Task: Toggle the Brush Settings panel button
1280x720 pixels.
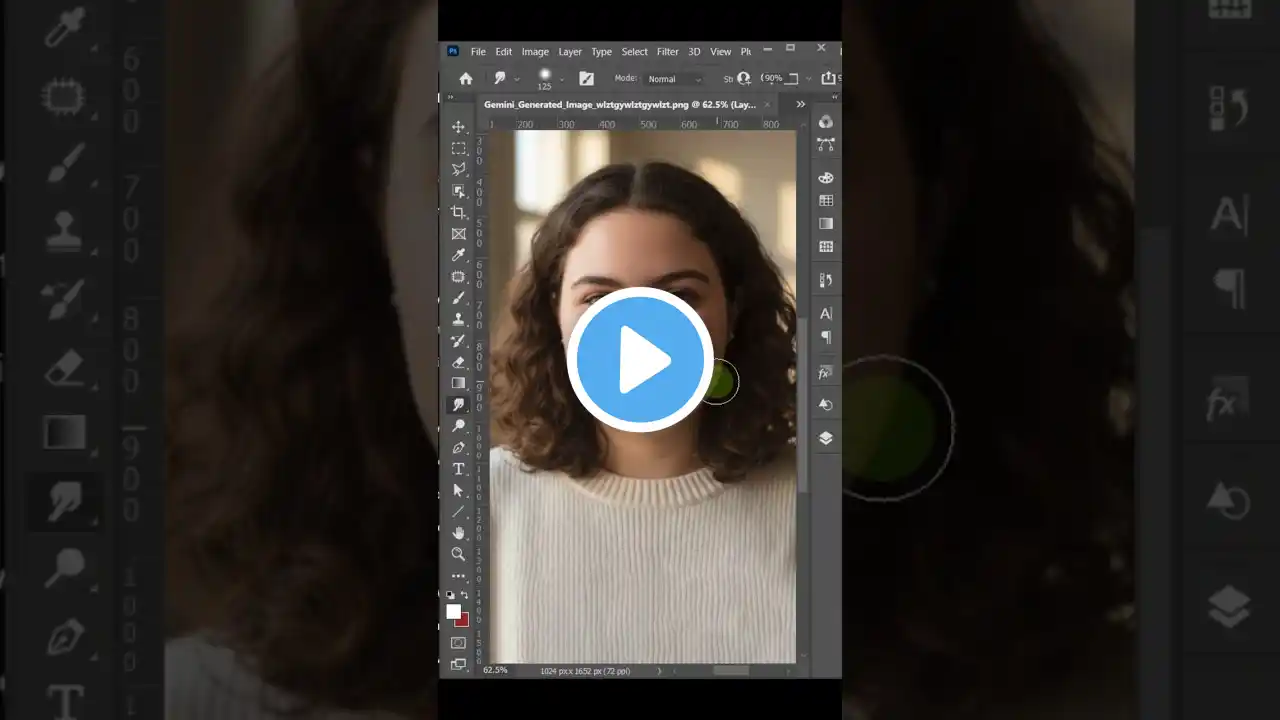Action: pyautogui.click(x=586, y=78)
